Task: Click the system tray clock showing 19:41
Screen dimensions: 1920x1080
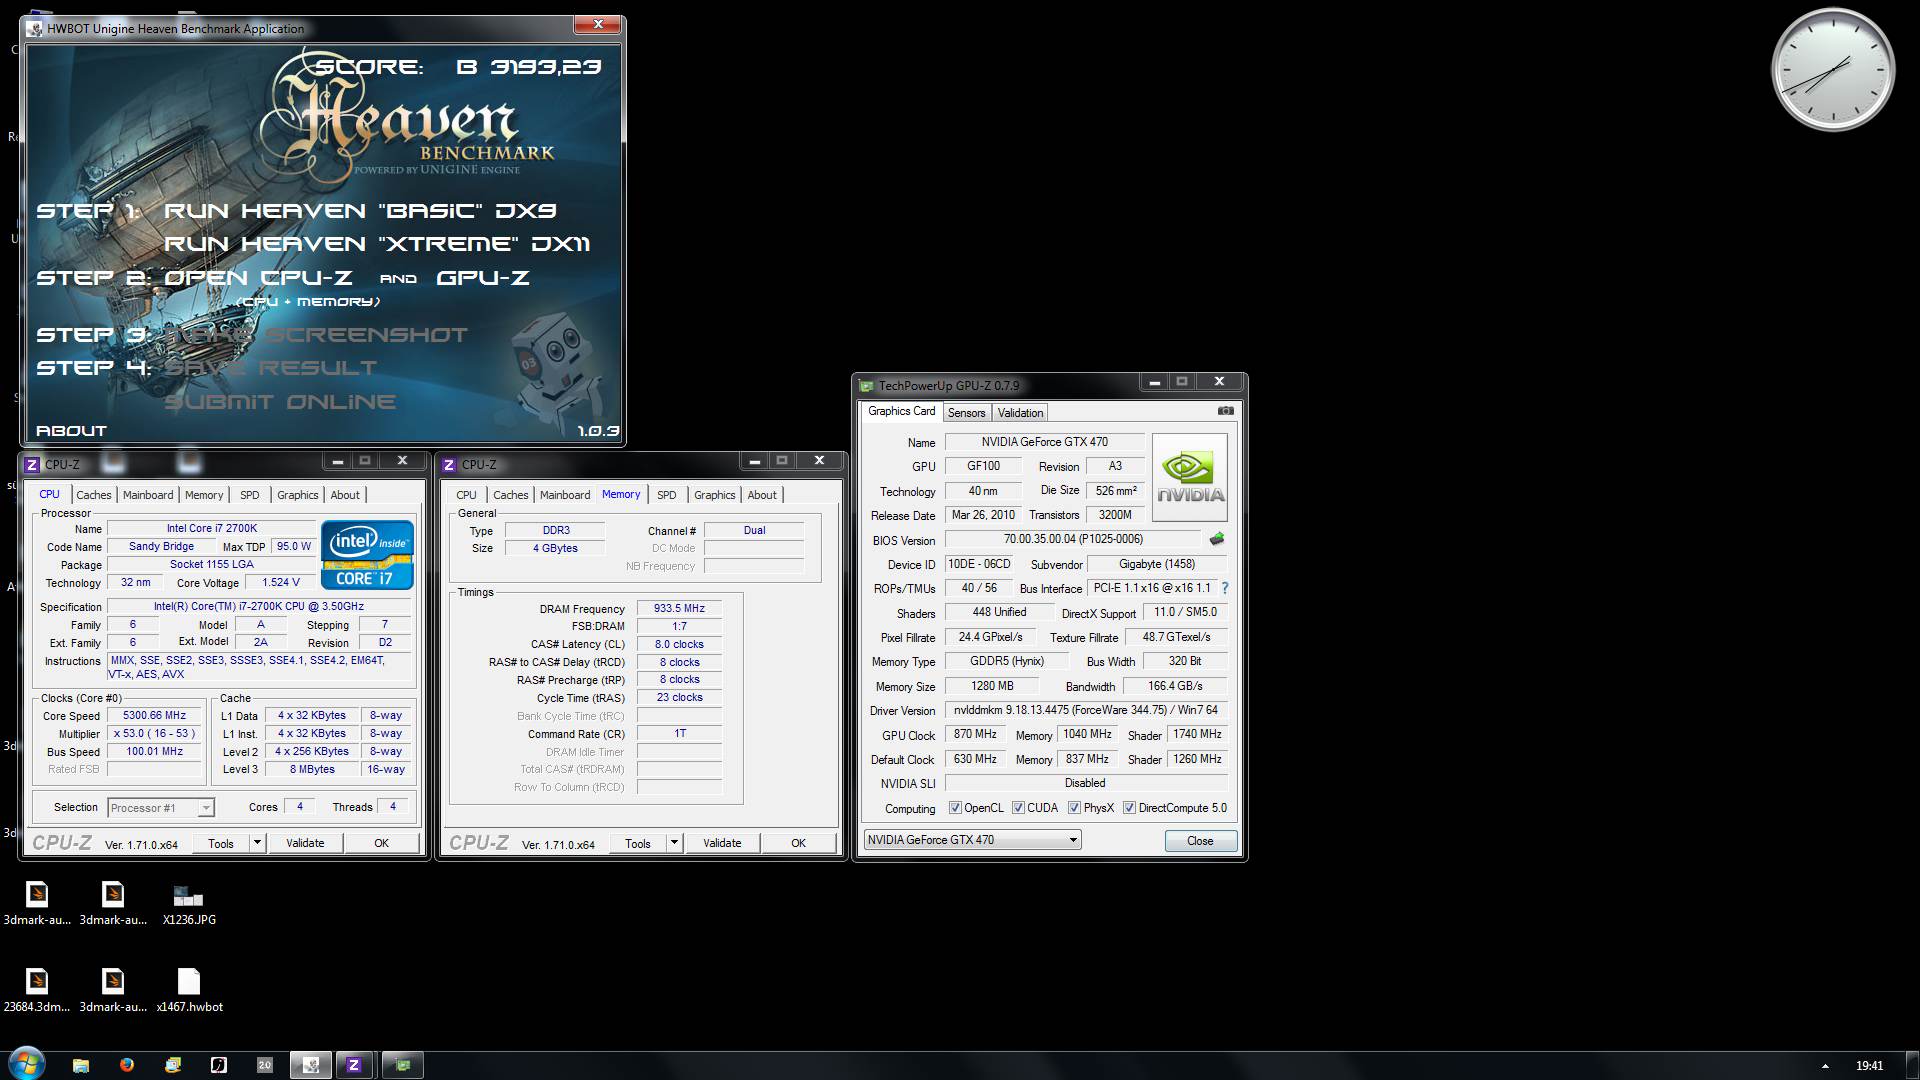Action: (1869, 1066)
